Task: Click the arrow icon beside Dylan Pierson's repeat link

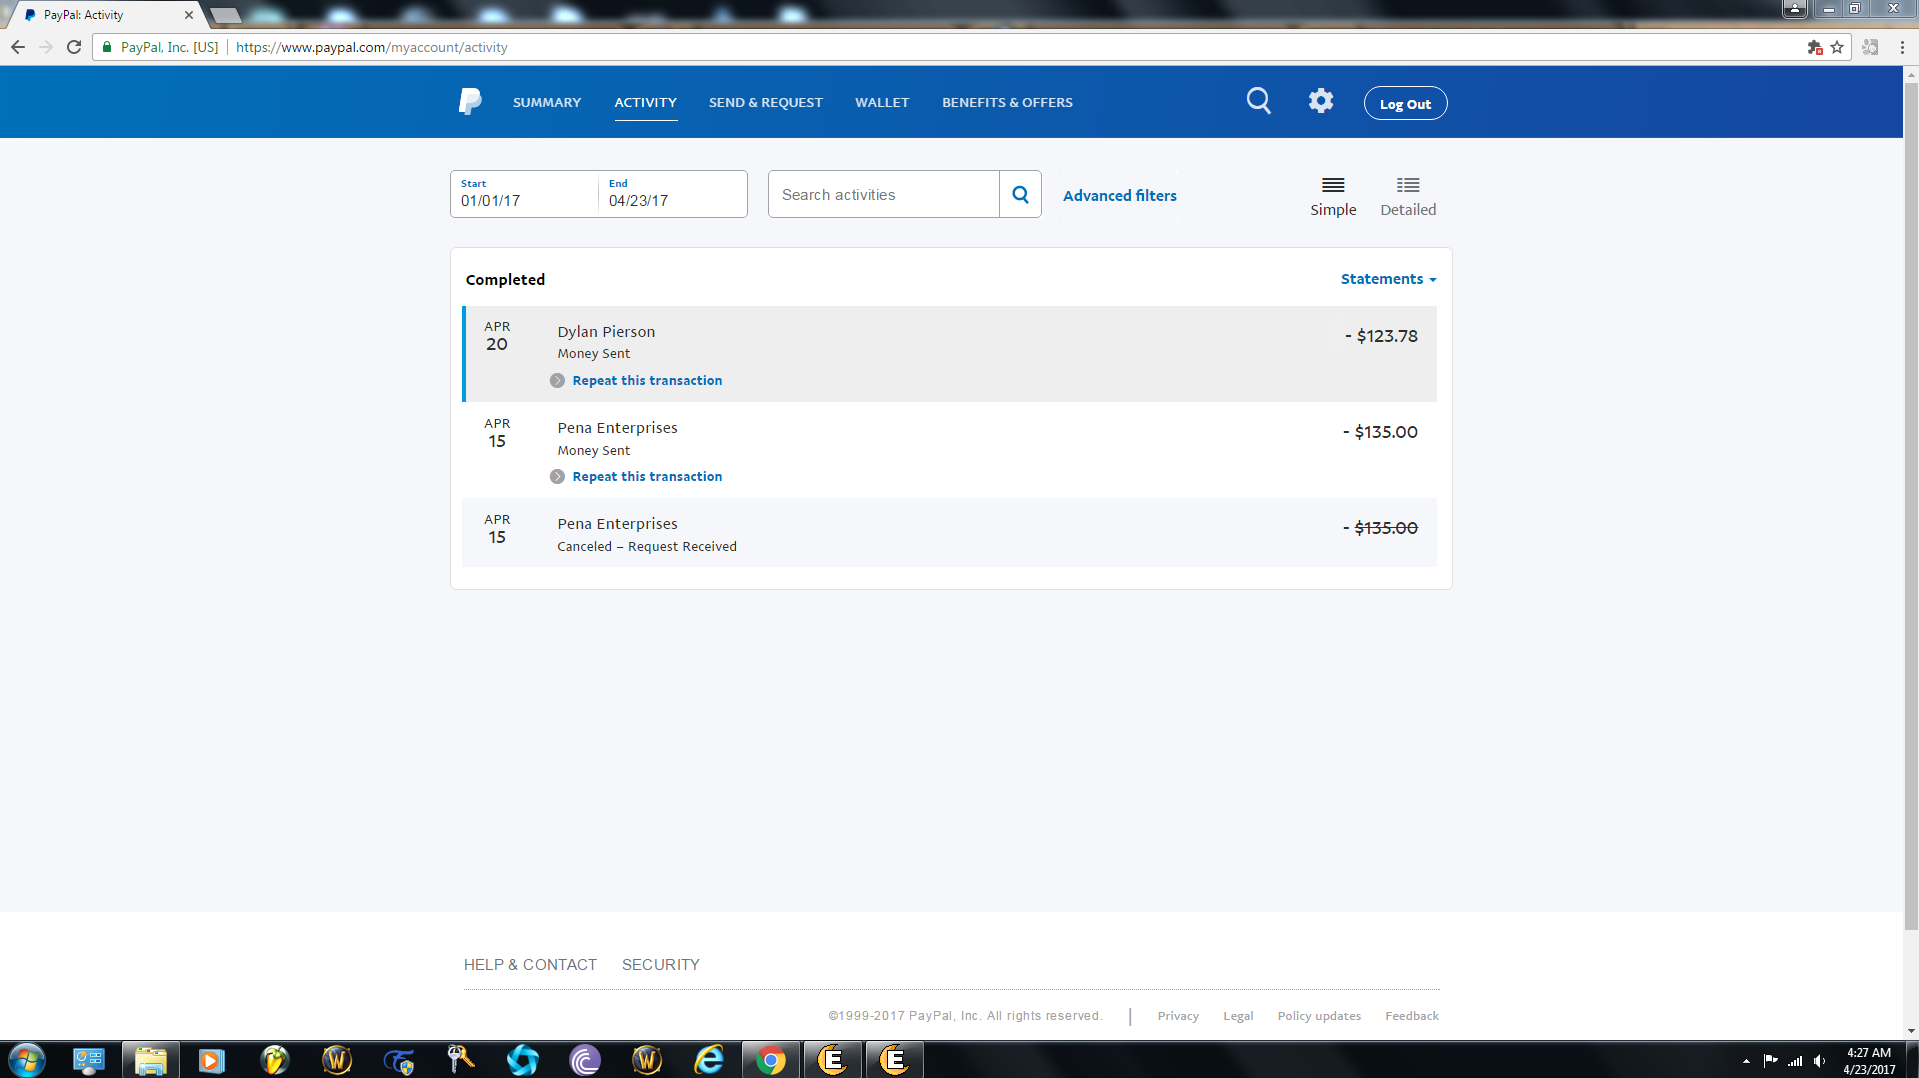Action: click(x=557, y=381)
